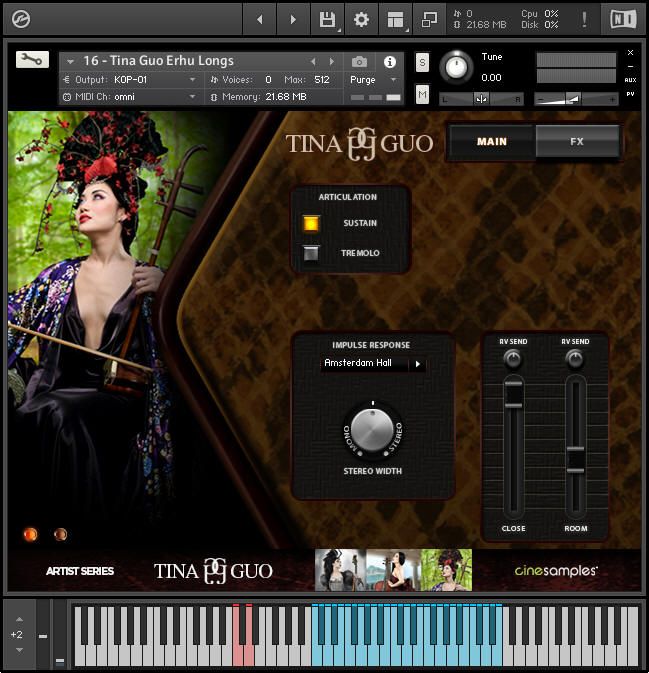Click the bright orange light on the photo
The image size is (649, 673).
pos(30,534)
